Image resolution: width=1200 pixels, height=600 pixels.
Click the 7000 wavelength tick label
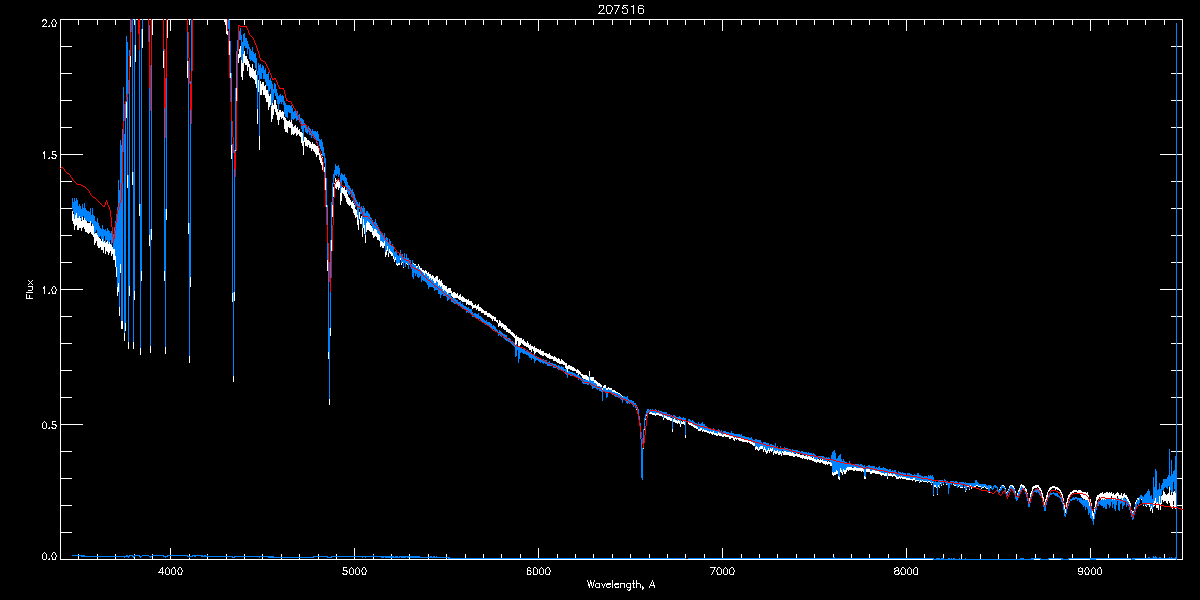click(722, 572)
